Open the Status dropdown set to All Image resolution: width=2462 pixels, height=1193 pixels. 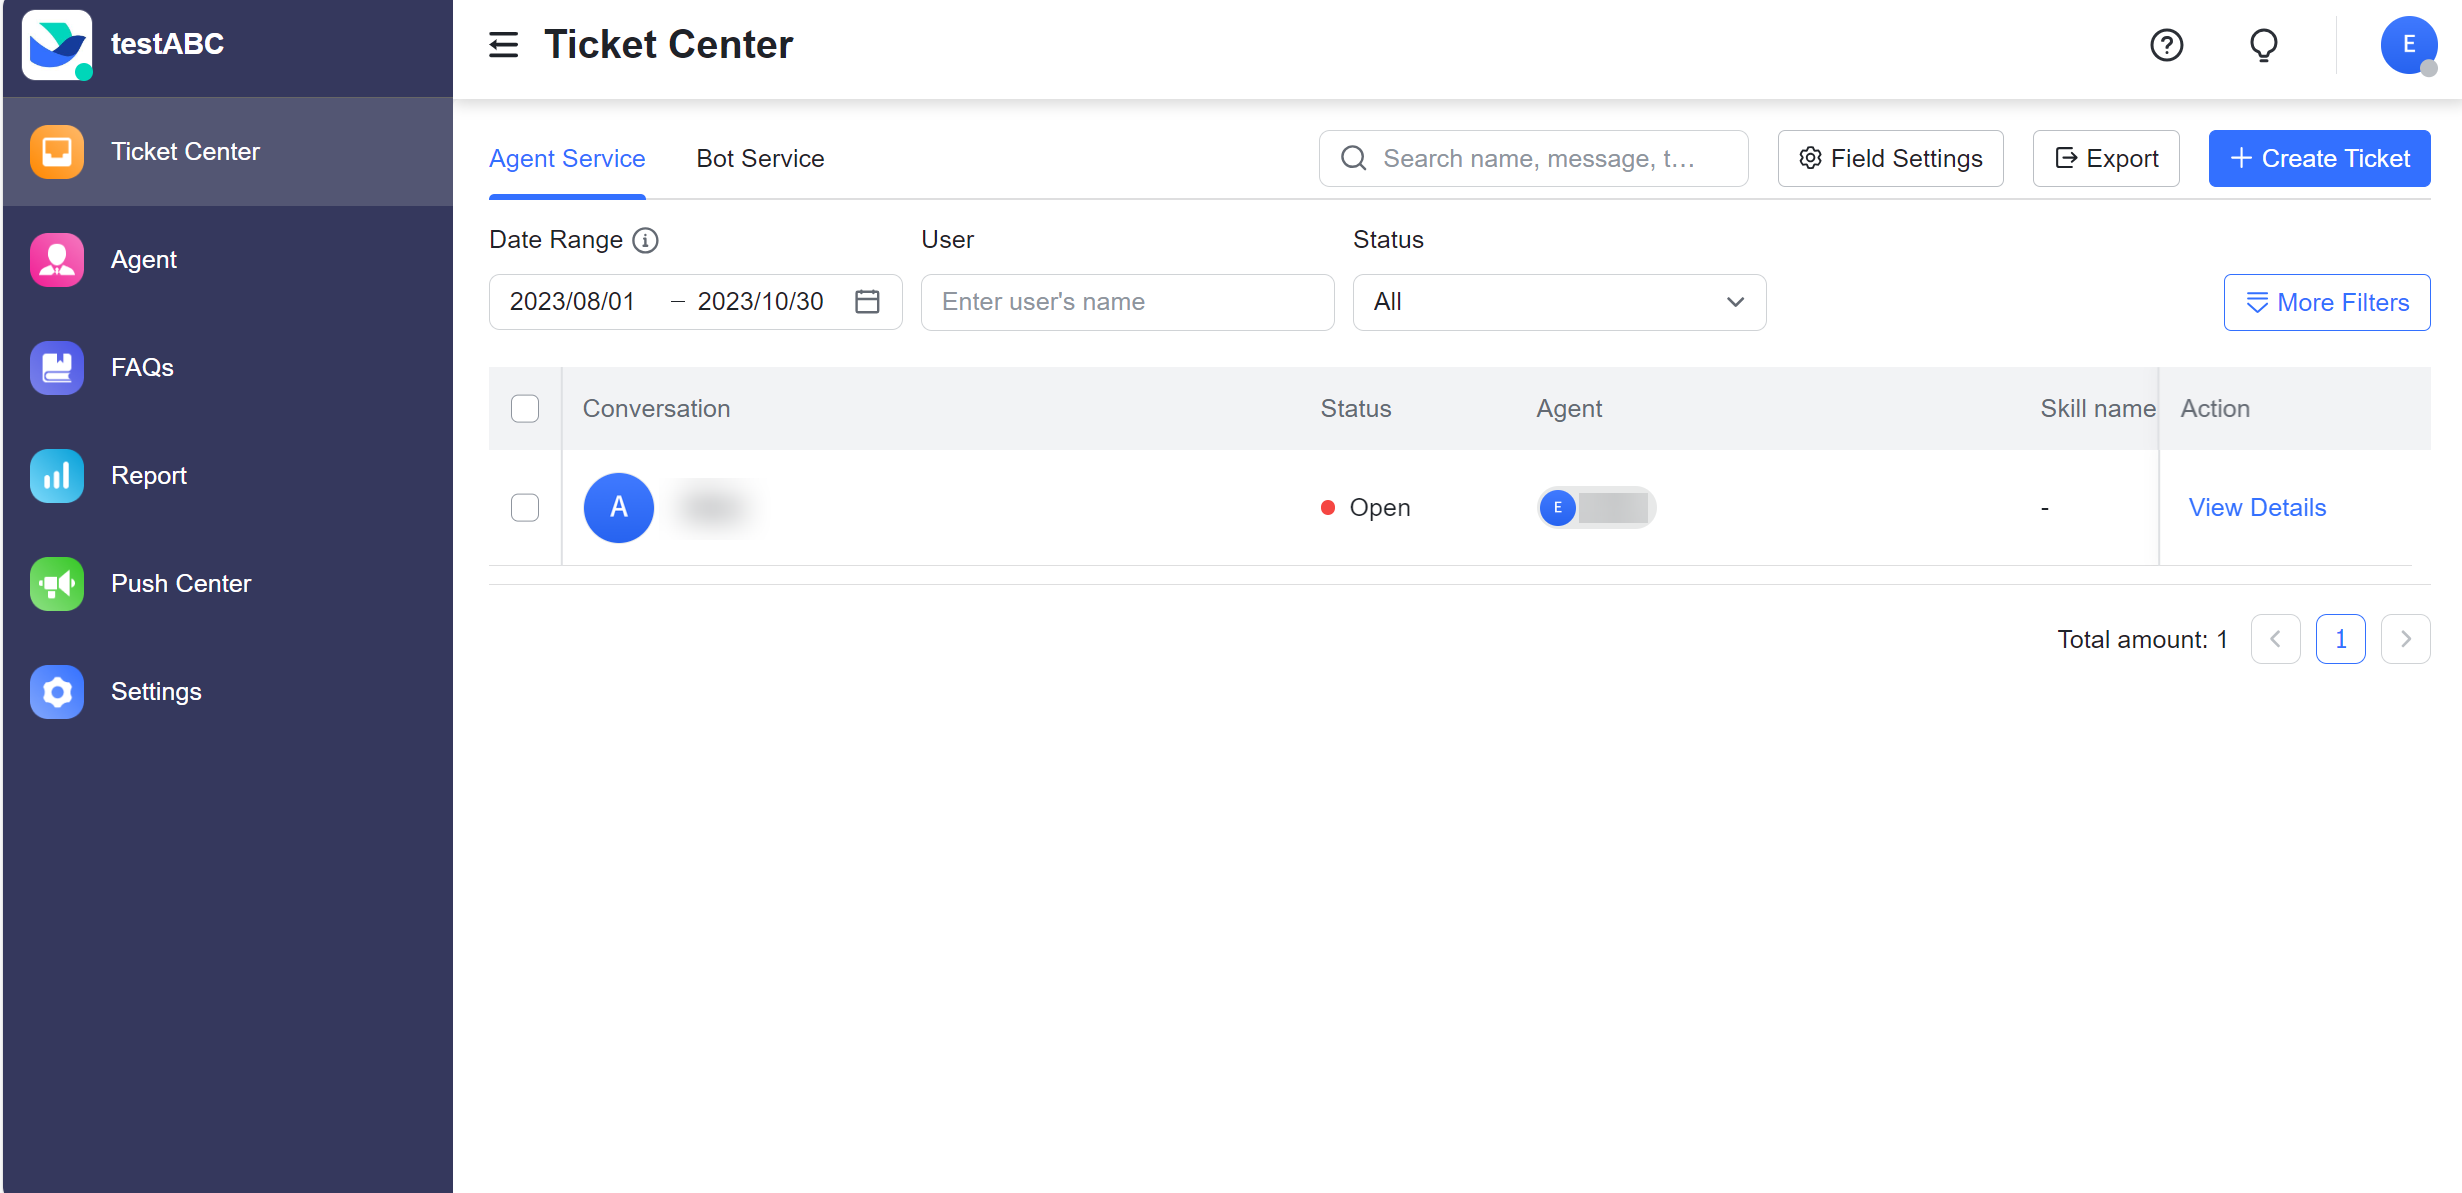[1558, 301]
